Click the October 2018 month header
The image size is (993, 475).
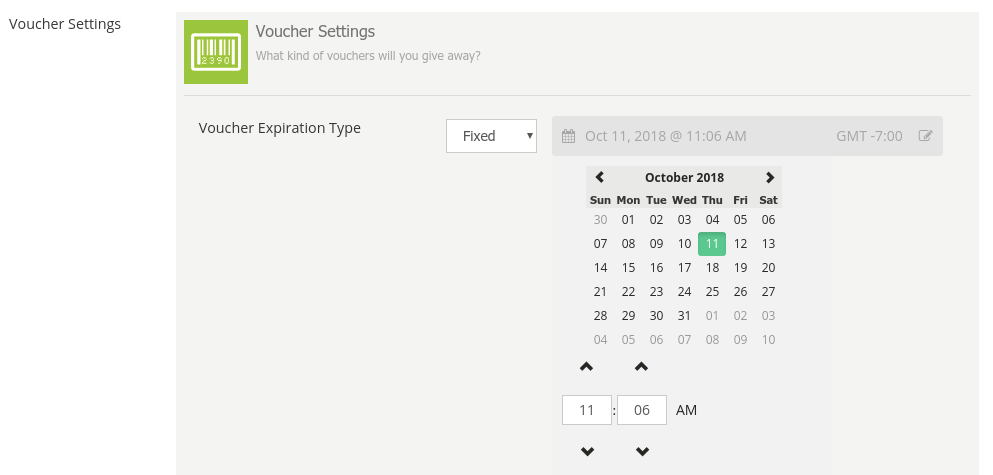pos(684,177)
